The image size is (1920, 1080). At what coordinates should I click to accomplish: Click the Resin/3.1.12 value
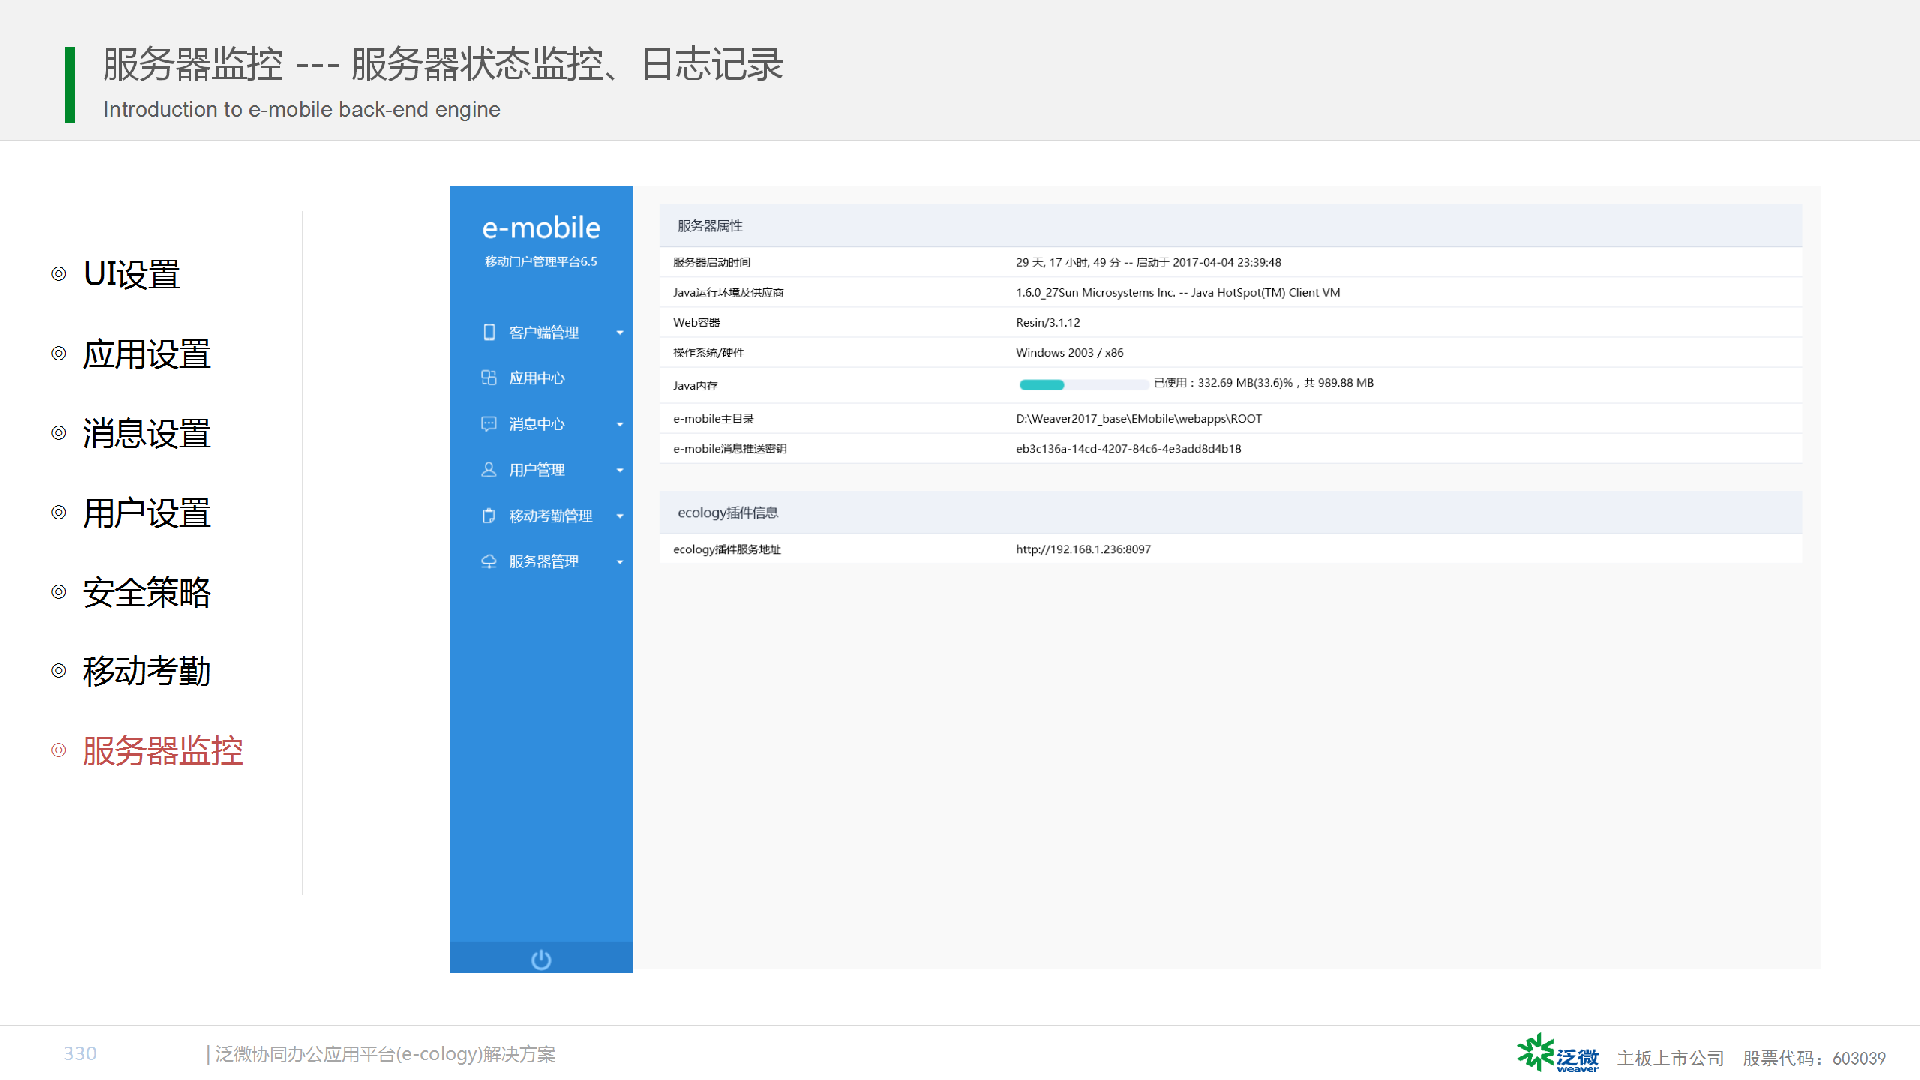pyautogui.click(x=1048, y=323)
